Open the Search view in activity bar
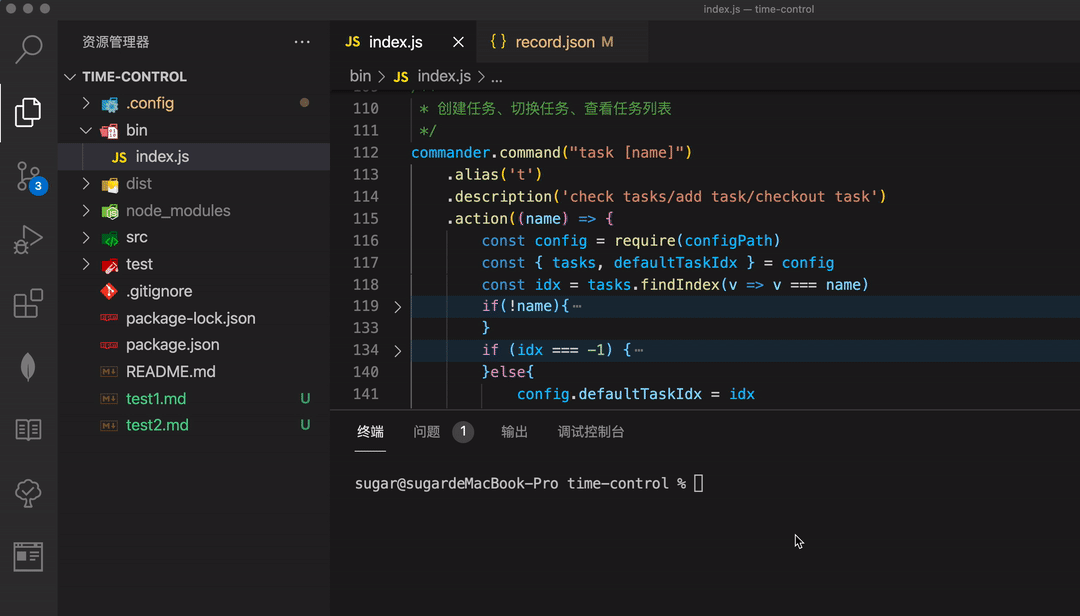1080x616 pixels. click(x=28, y=50)
